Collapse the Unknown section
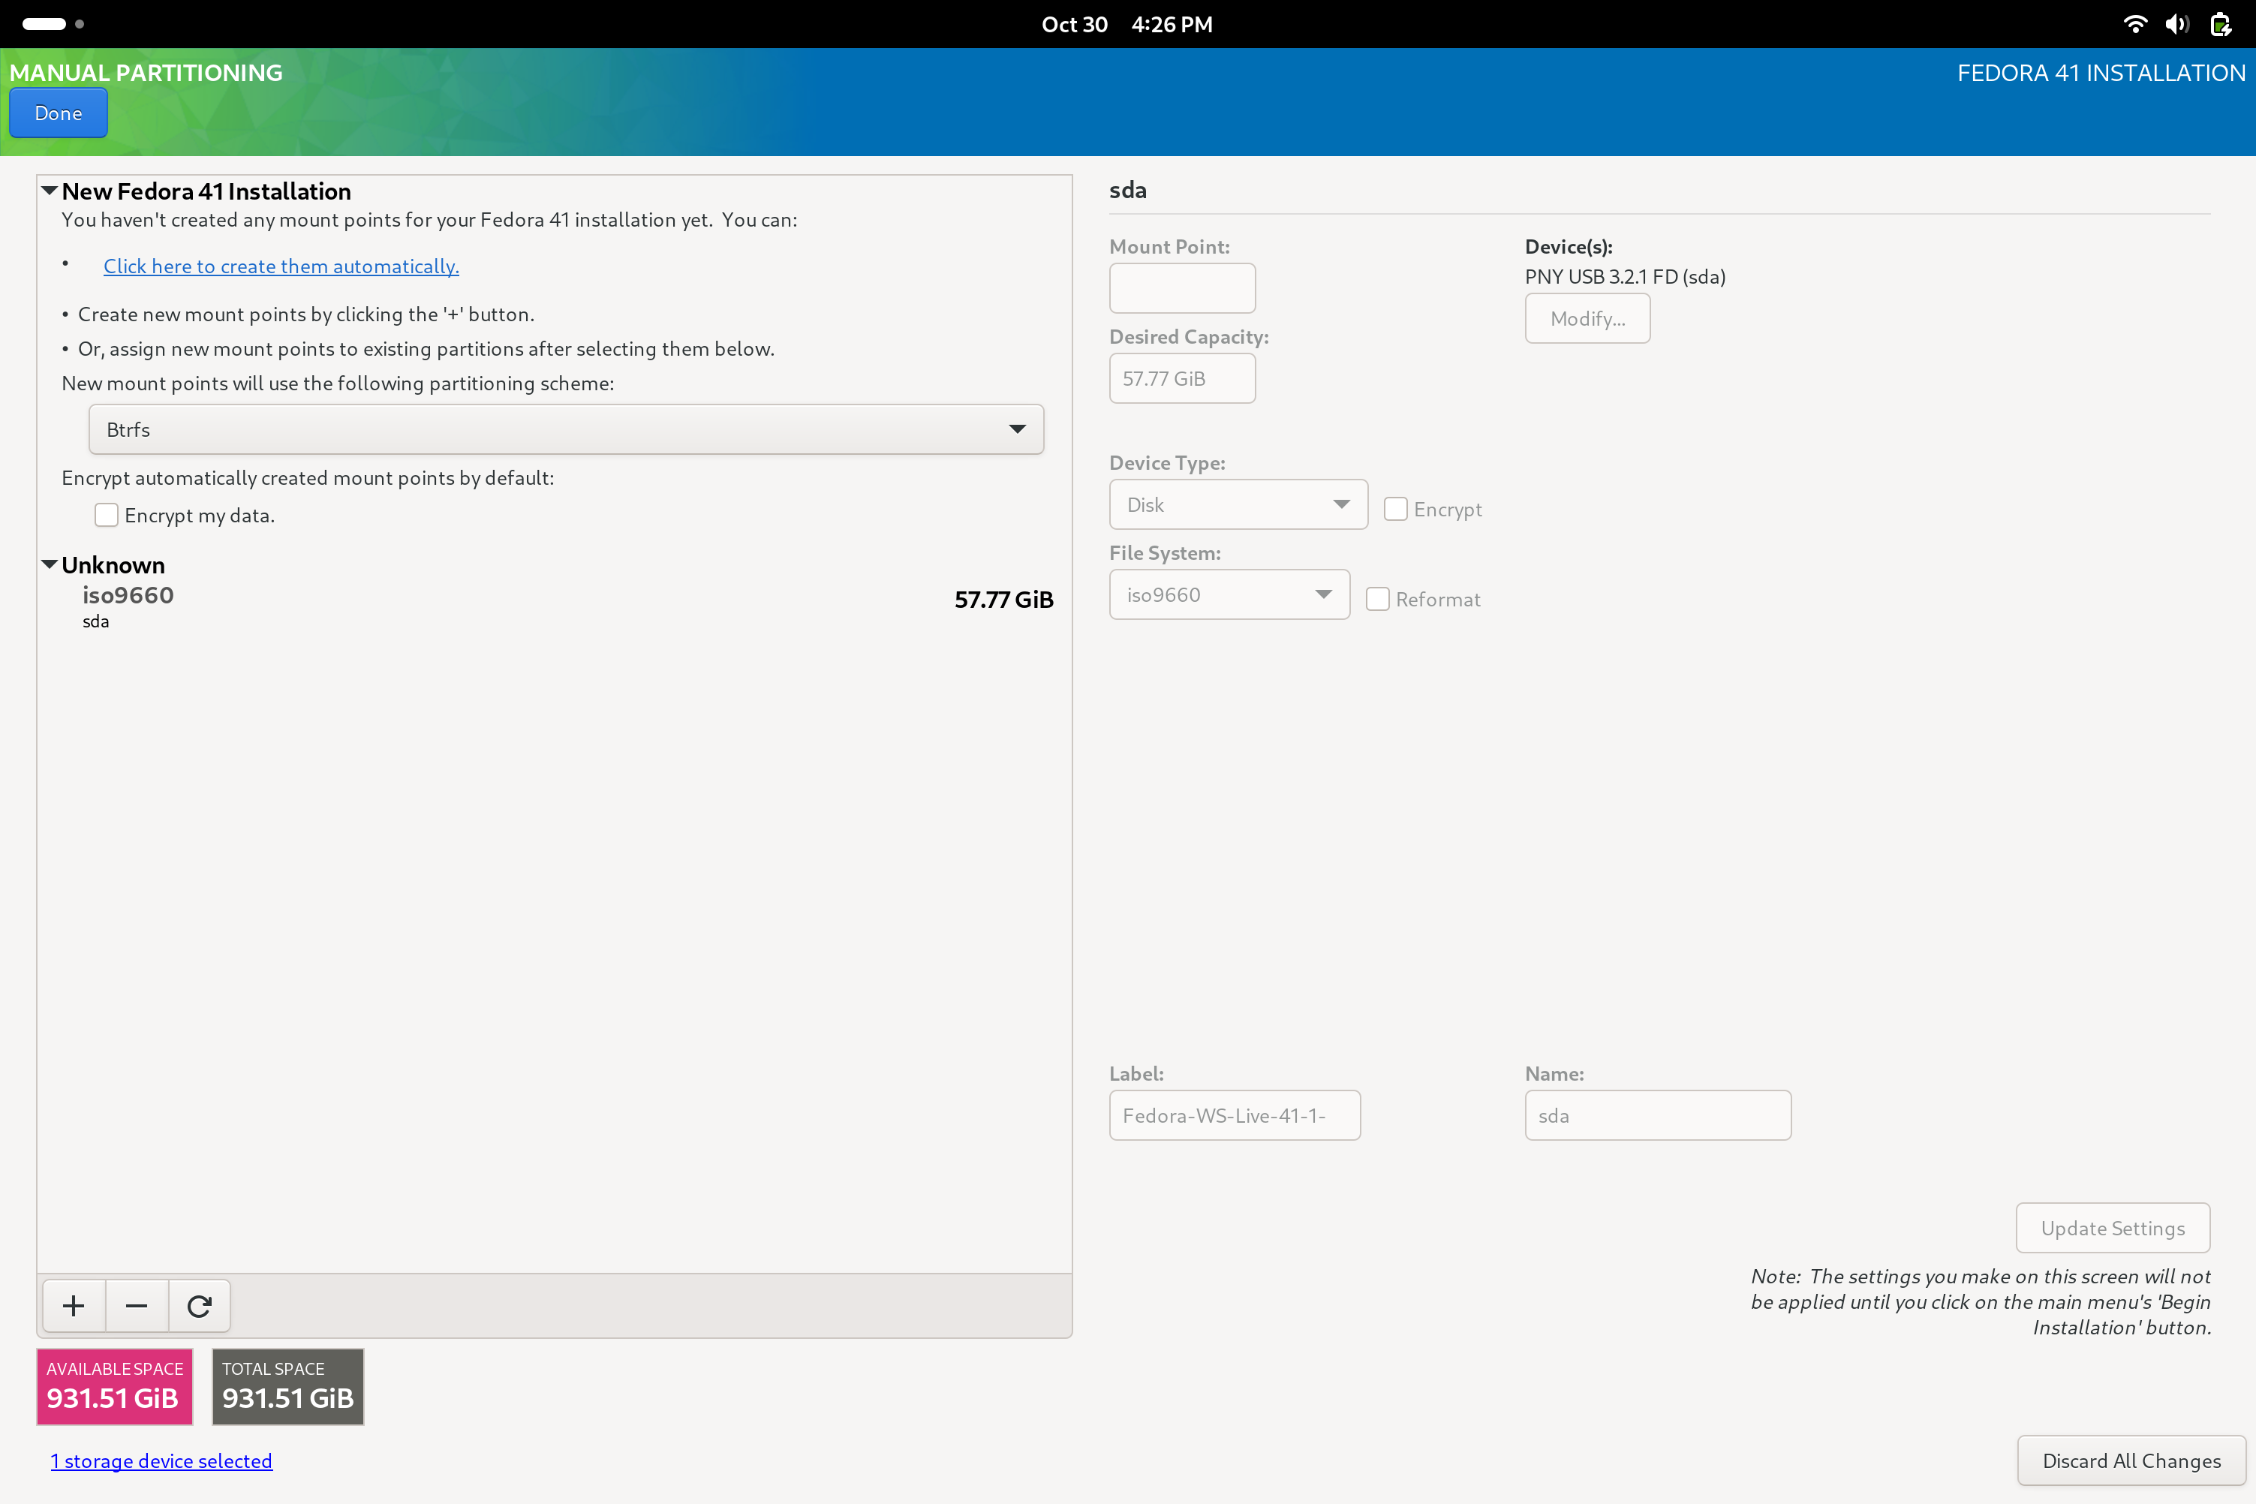 pyautogui.click(x=49, y=564)
